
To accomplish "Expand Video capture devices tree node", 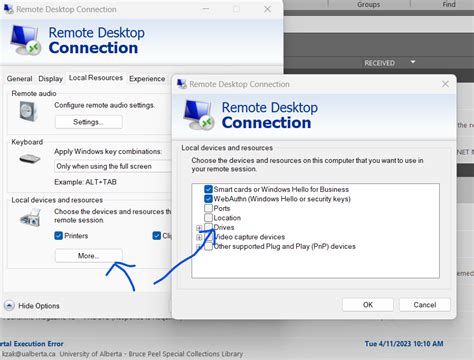I will 199,237.
